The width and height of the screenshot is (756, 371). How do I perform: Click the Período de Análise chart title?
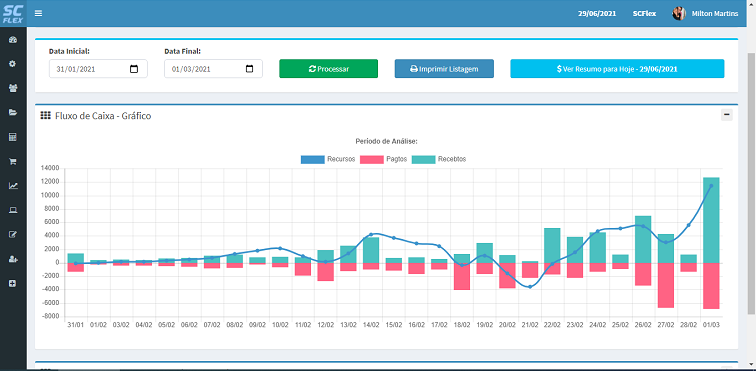[386, 142]
